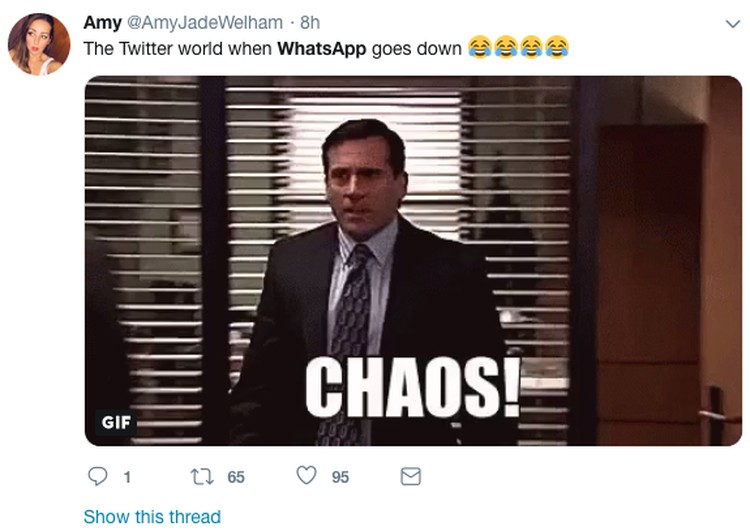Viewport: 750px width, 531px height.
Task: Retweet Amy's WhatsApp tweet
Action: pos(202,476)
